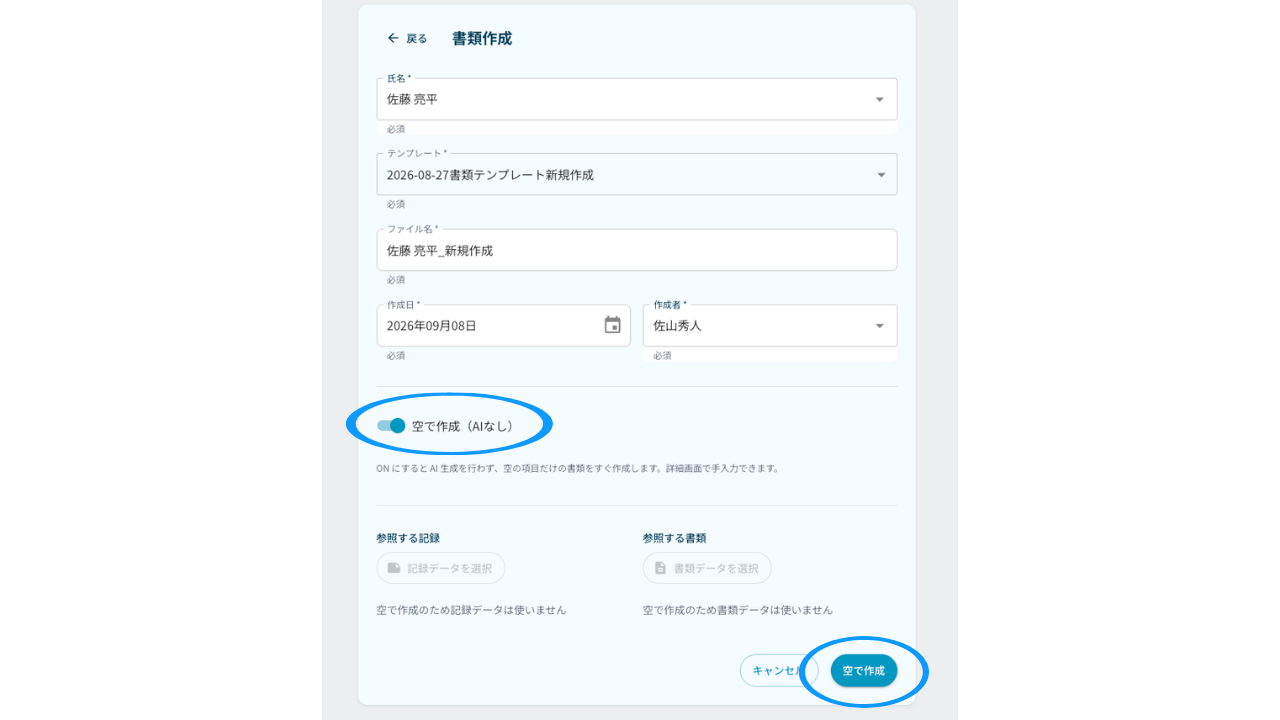Expand the 作成者 dropdown showing 佐山秀人
Viewport: 1280px width, 720px height.
(x=770, y=325)
